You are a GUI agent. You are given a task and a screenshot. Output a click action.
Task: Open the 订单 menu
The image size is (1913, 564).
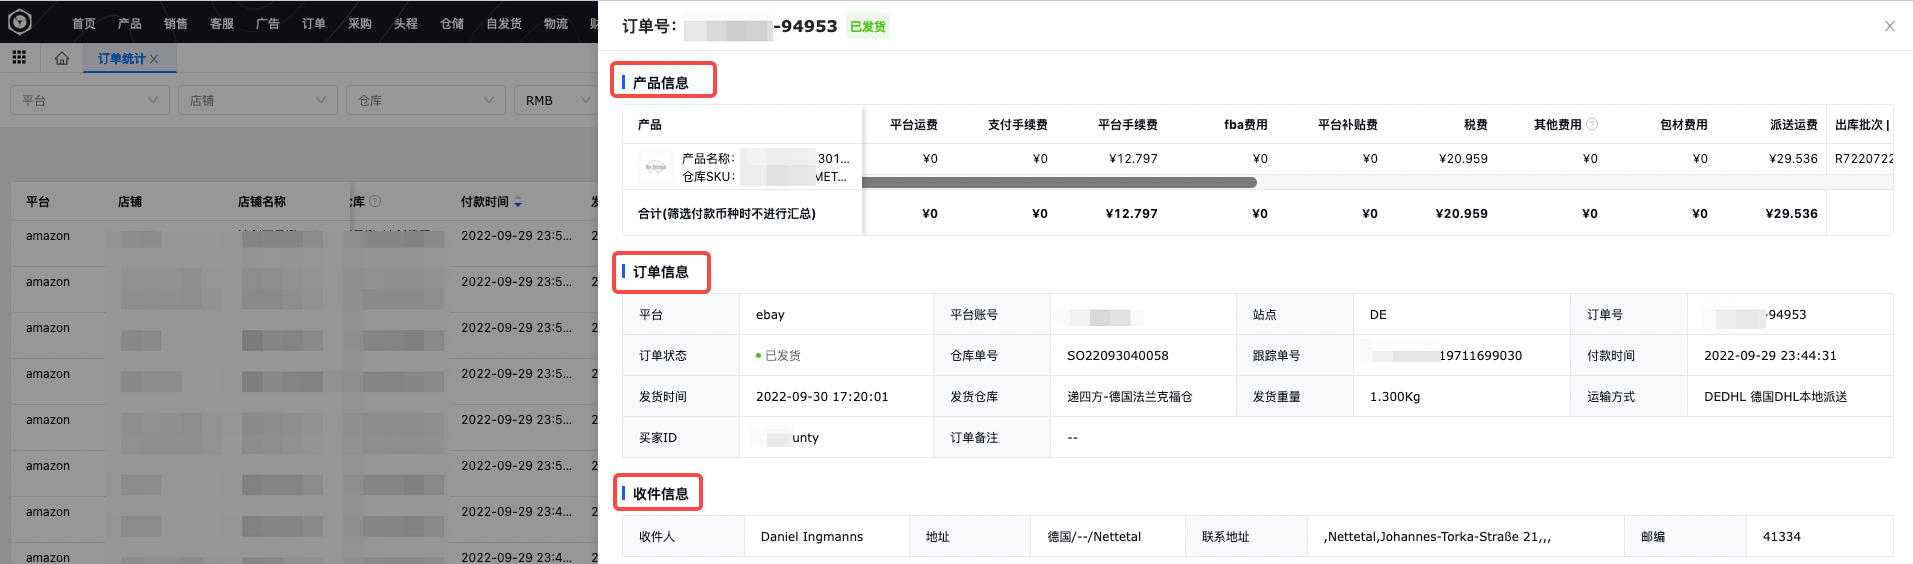click(x=314, y=23)
